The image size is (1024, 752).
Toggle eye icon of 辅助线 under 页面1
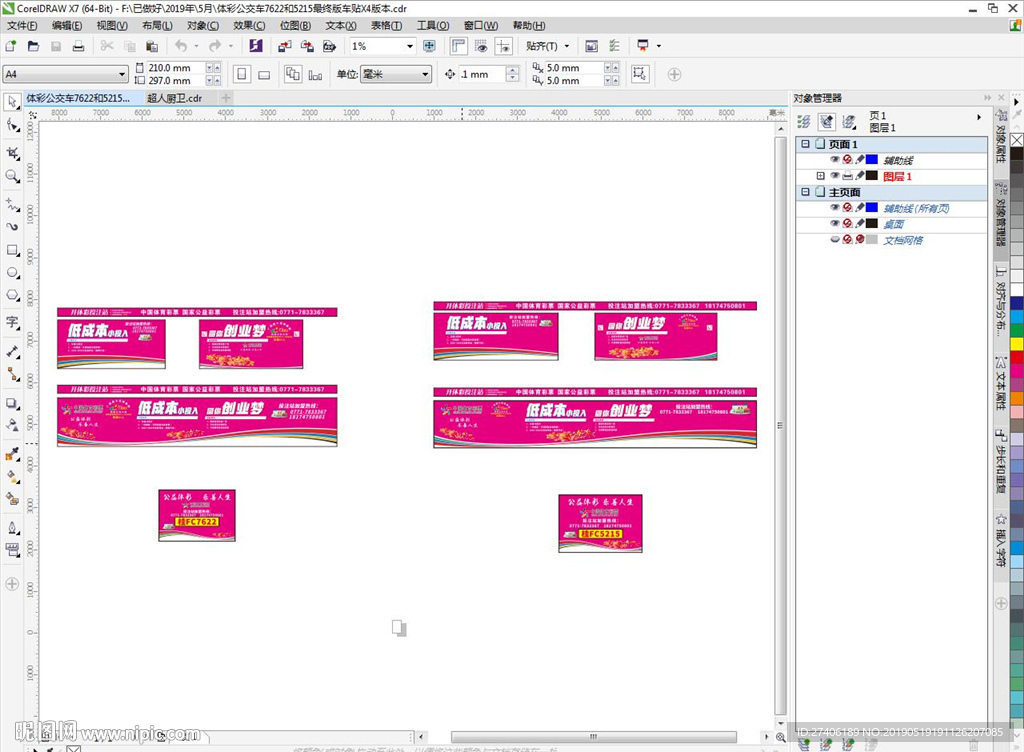(x=835, y=159)
